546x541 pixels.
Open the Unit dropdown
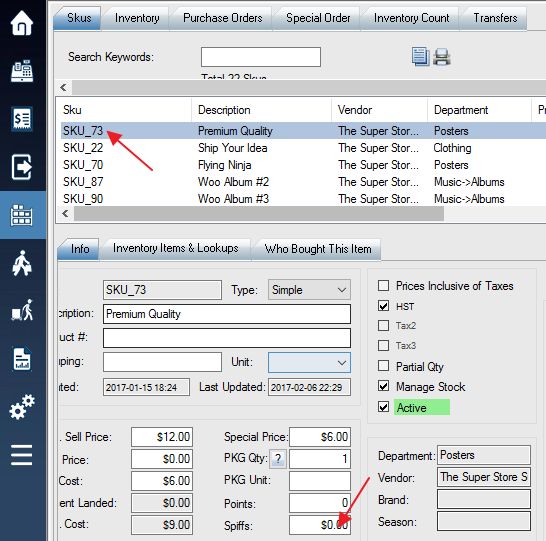point(309,362)
